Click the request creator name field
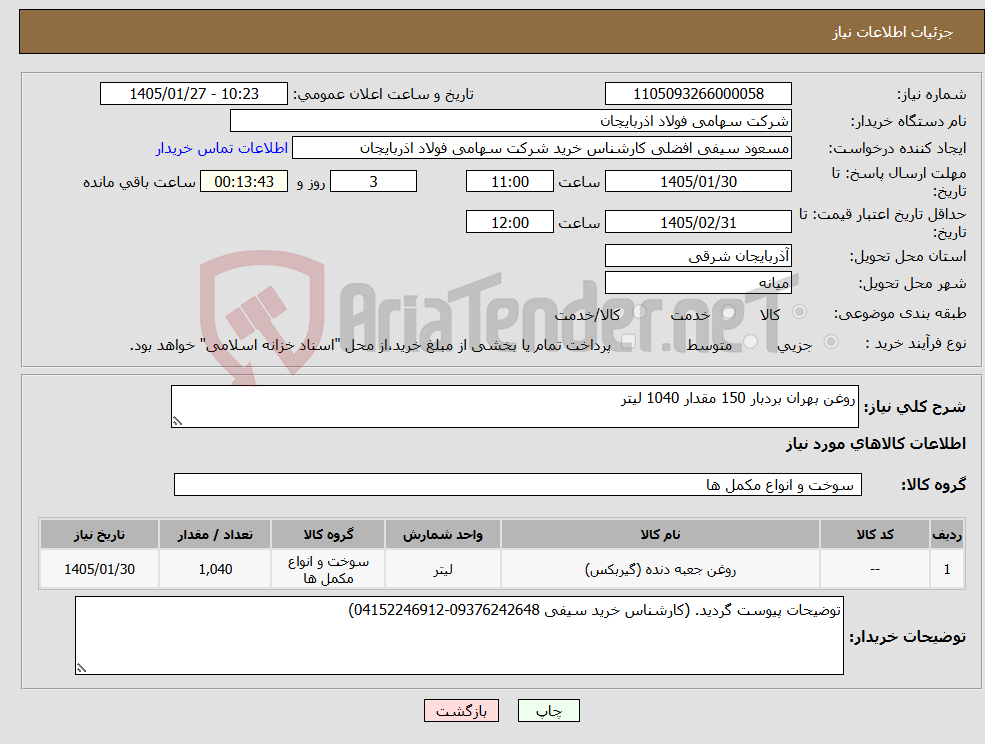The width and height of the screenshot is (985, 744). coord(541,148)
